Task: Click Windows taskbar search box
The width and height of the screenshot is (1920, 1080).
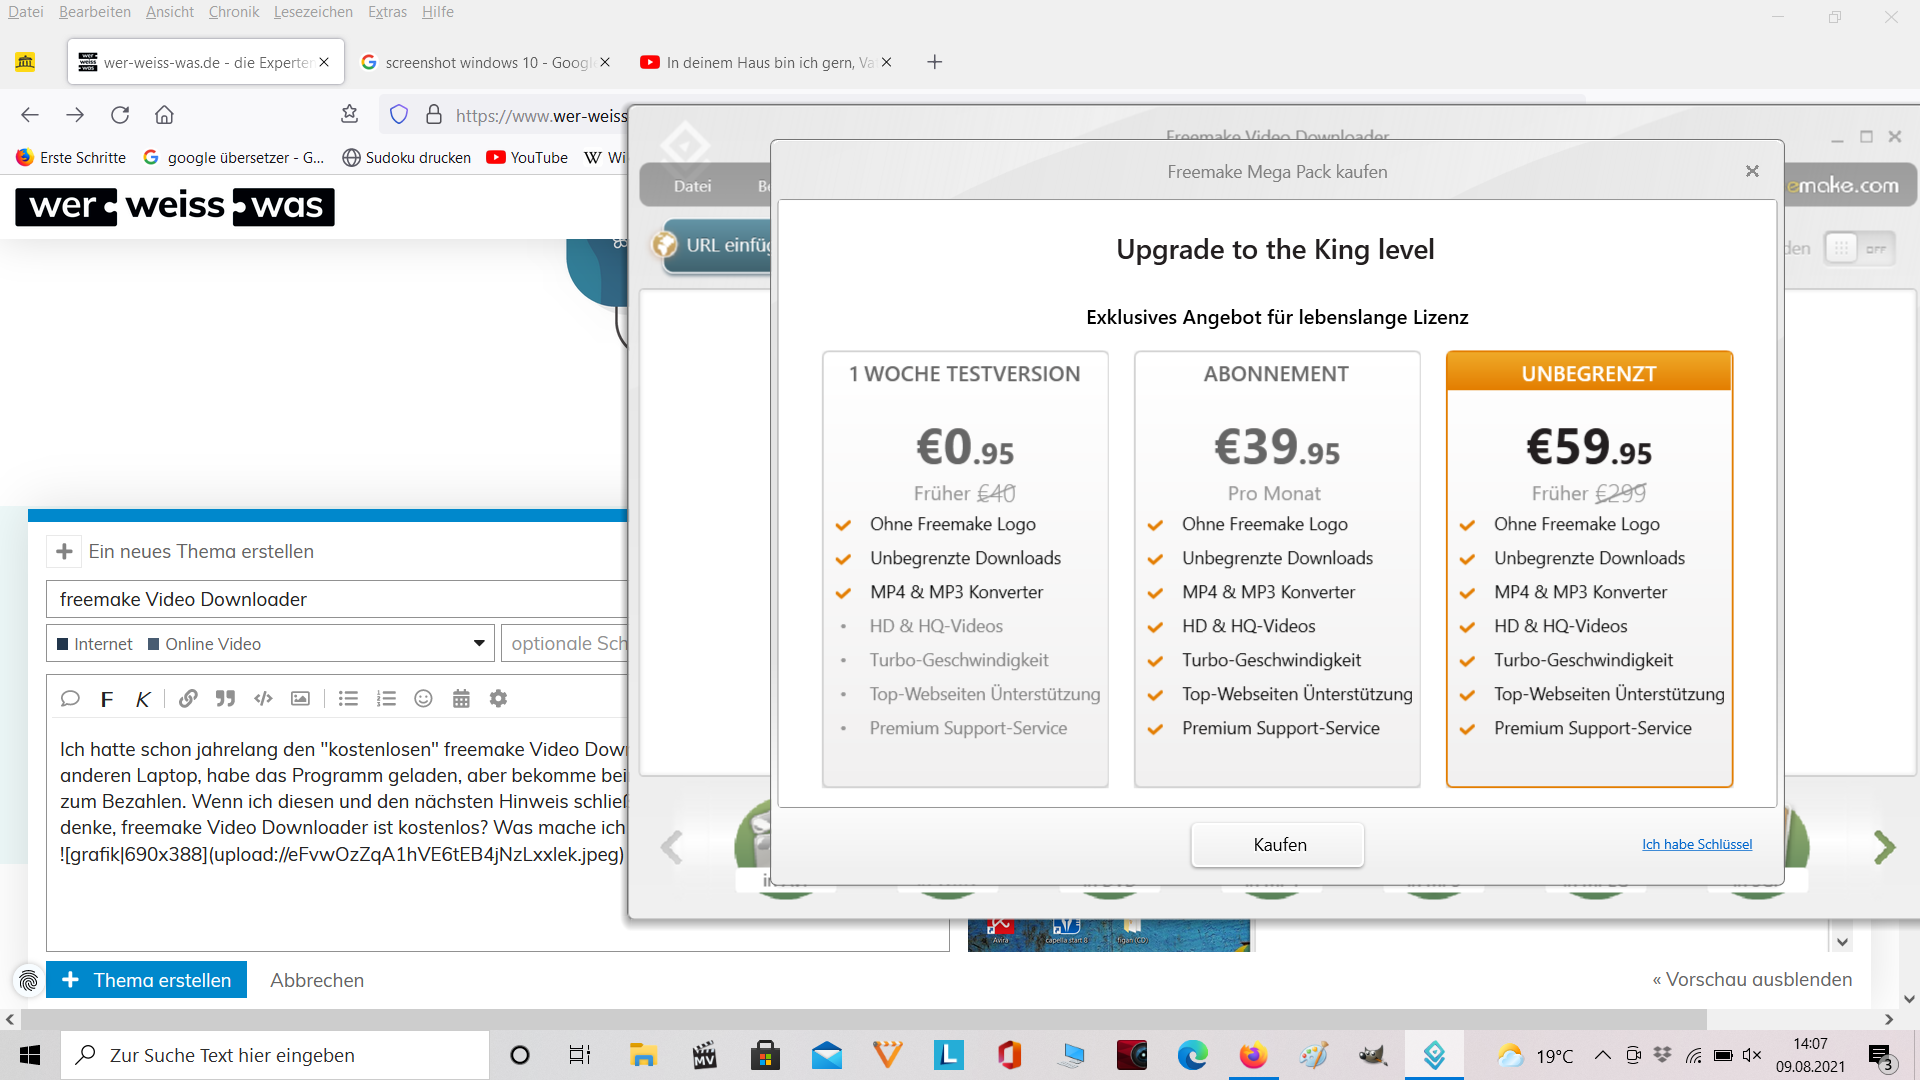Action: coord(275,1055)
